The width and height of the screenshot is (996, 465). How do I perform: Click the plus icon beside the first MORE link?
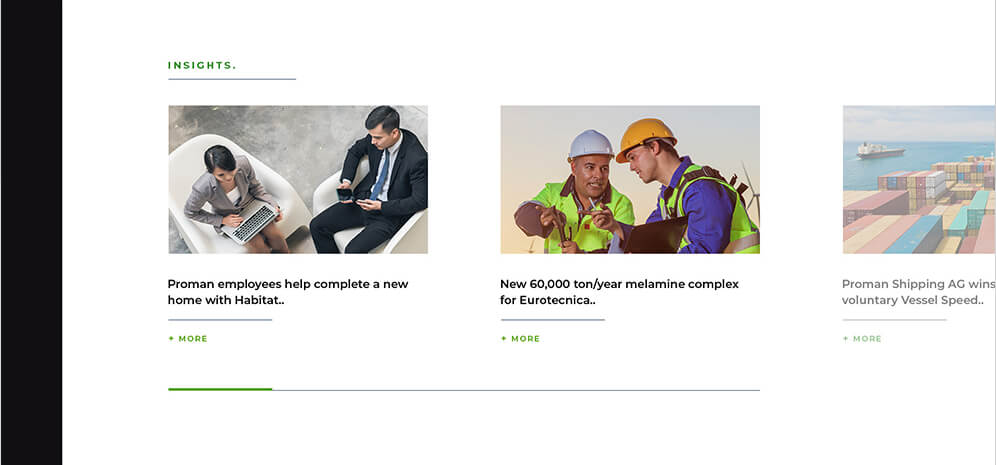coord(171,339)
